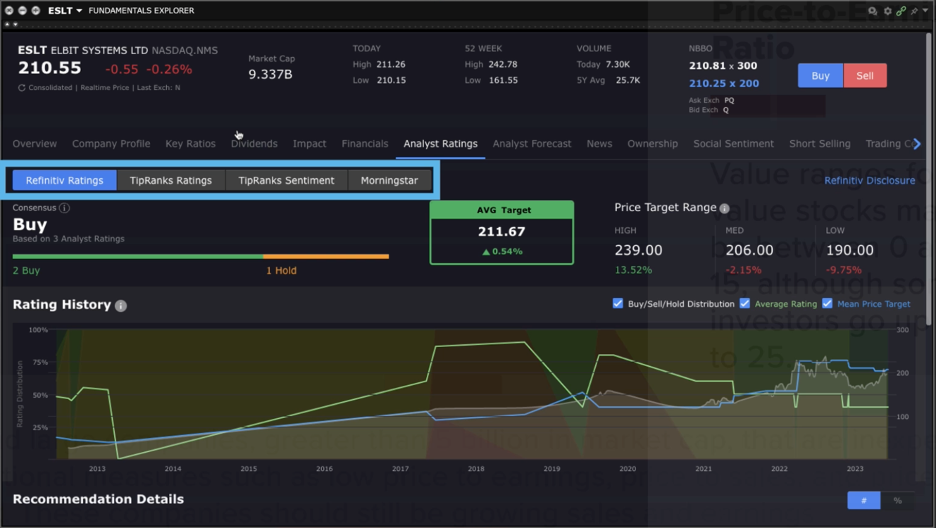The image size is (936, 528).
Task: Select the TipRanks Sentiment sub-tab
Action: point(286,181)
